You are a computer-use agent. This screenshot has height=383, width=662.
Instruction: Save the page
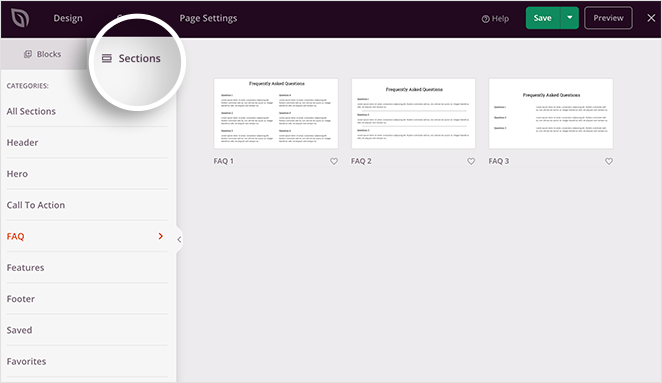(x=543, y=18)
